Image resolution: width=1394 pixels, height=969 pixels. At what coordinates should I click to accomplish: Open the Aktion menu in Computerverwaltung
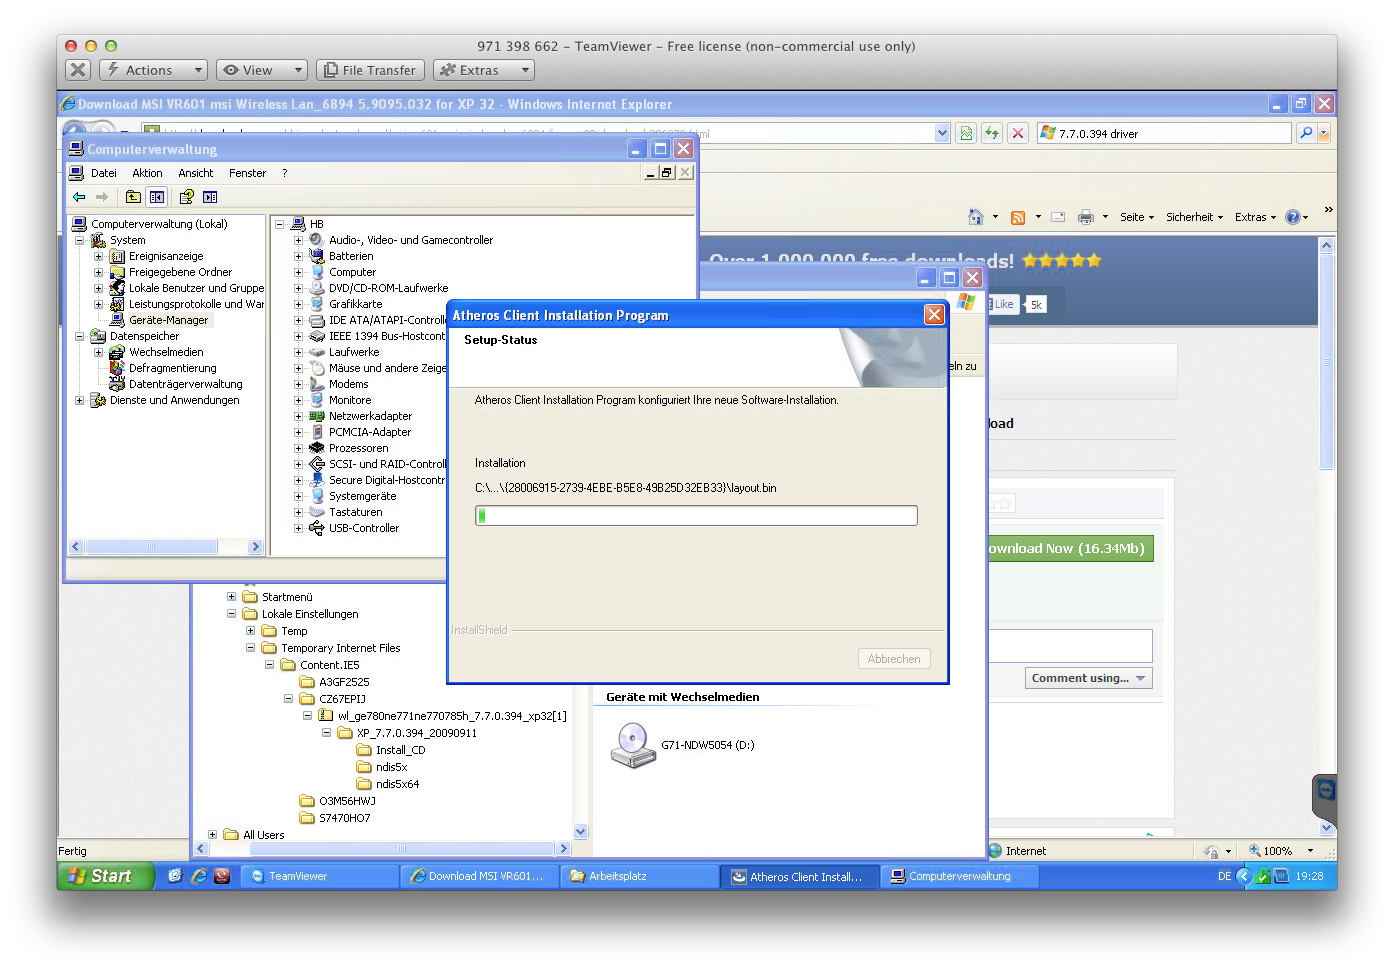[147, 173]
